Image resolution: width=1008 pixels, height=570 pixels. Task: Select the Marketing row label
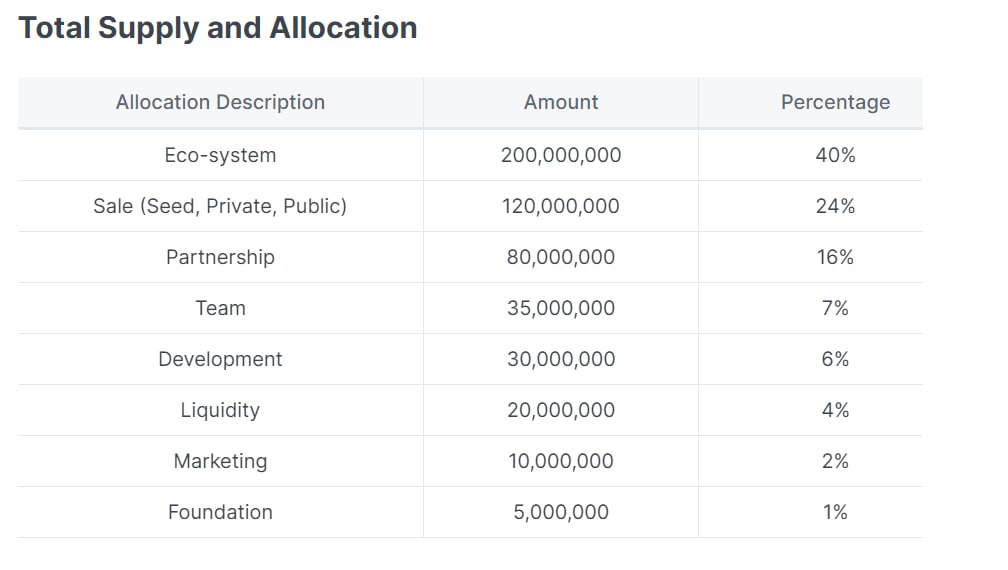click(x=220, y=461)
